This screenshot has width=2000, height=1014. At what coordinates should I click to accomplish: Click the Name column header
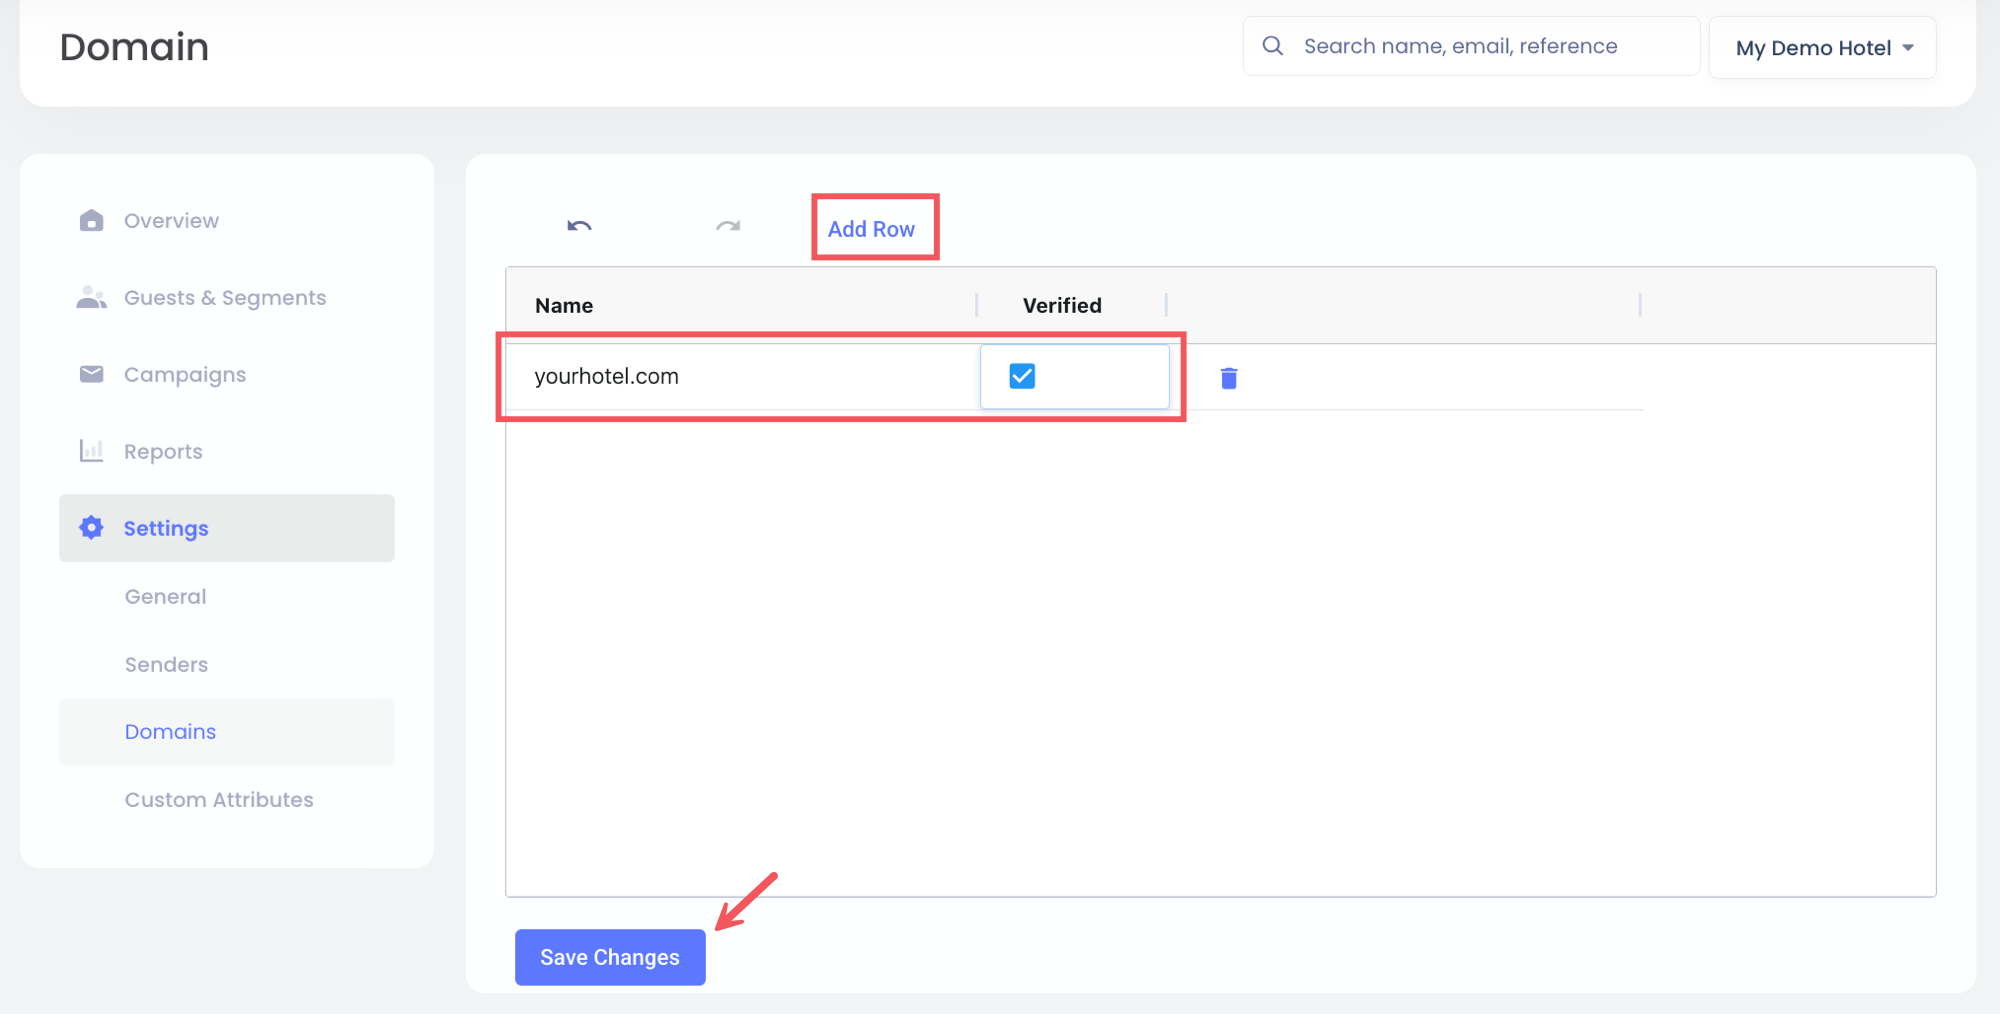point(564,306)
